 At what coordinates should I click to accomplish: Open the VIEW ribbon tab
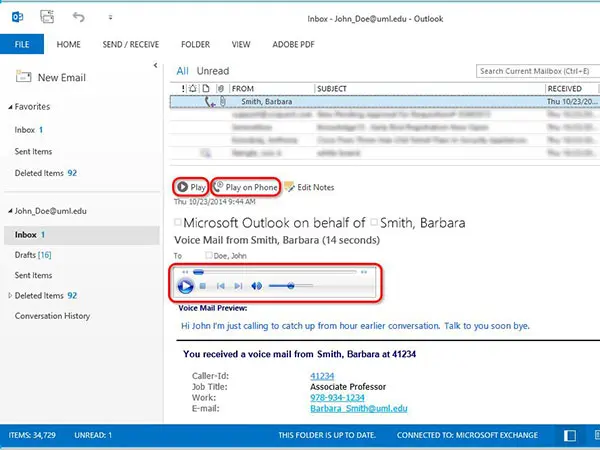(x=241, y=44)
